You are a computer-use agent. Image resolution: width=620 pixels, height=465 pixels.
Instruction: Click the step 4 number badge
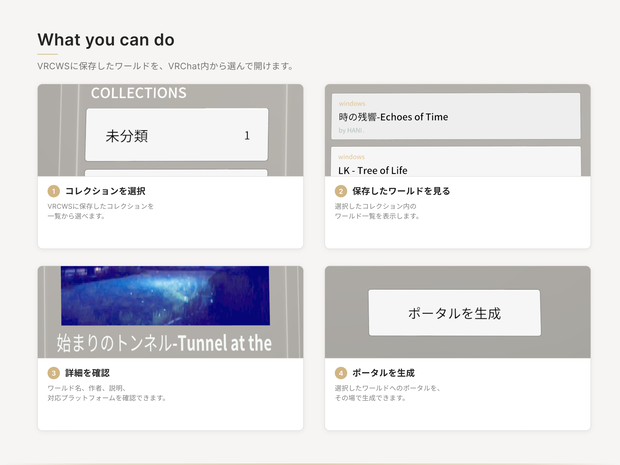tap(340, 373)
